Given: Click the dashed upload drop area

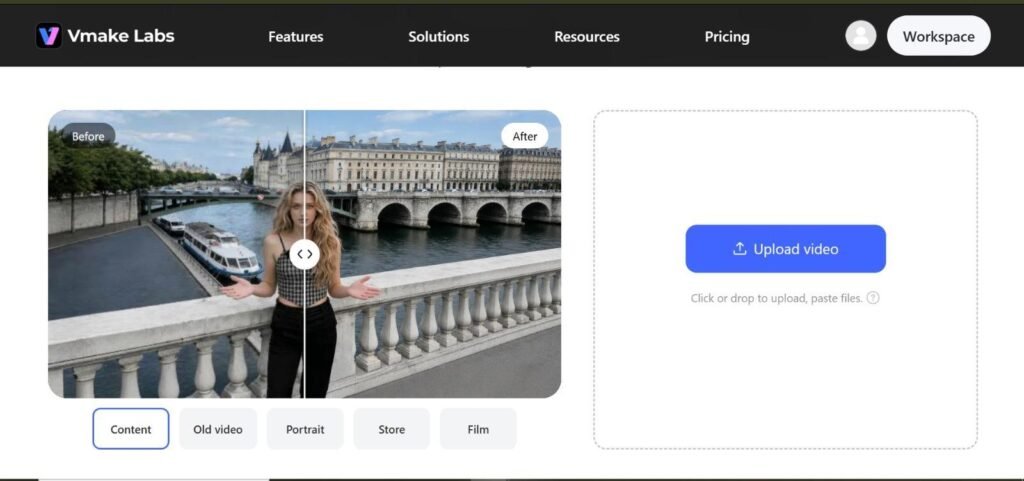Looking at the screenshot, I should [x=786, y=279].
